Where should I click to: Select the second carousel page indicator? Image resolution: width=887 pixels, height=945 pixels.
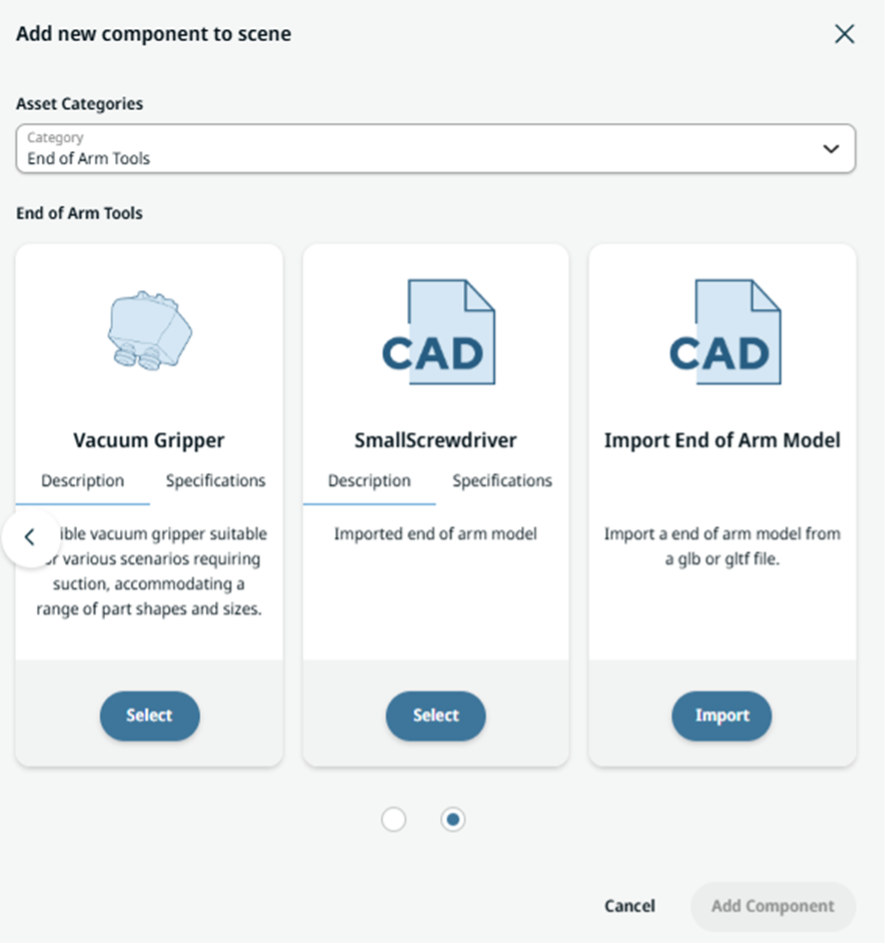coord(453,820)
